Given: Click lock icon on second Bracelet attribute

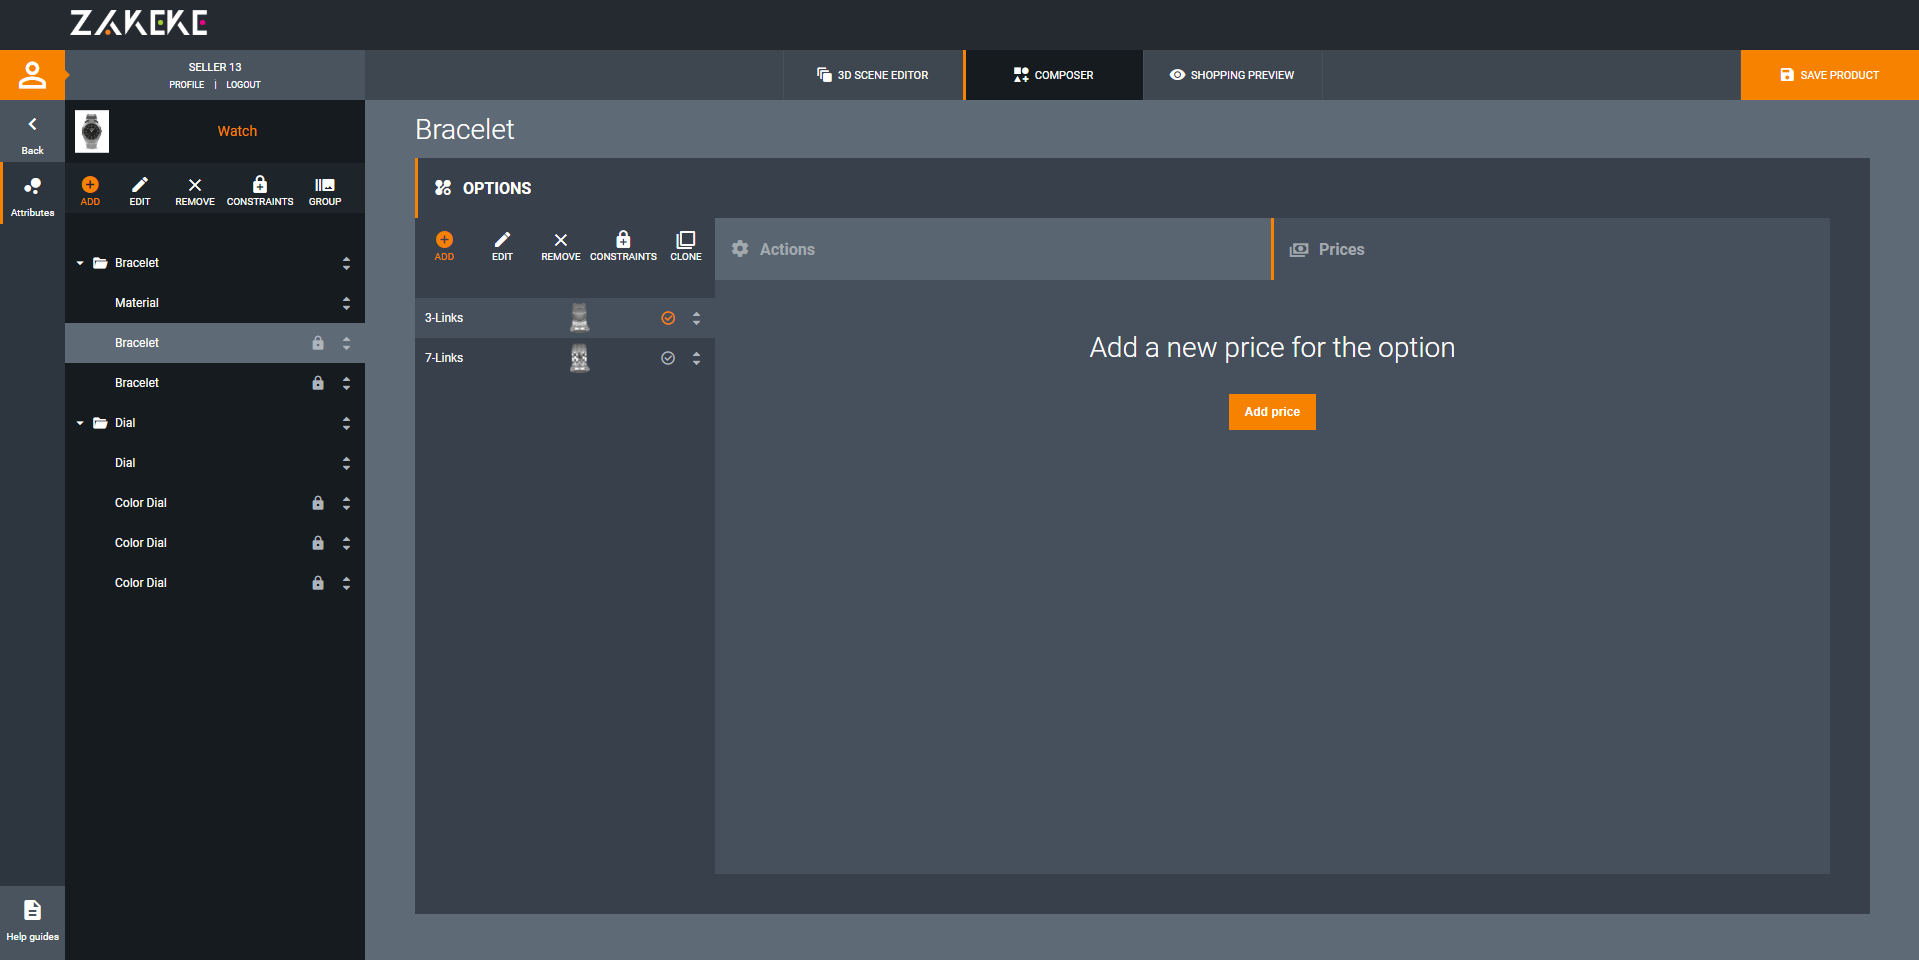Looking at the screenshot, I should pos(318,383).
